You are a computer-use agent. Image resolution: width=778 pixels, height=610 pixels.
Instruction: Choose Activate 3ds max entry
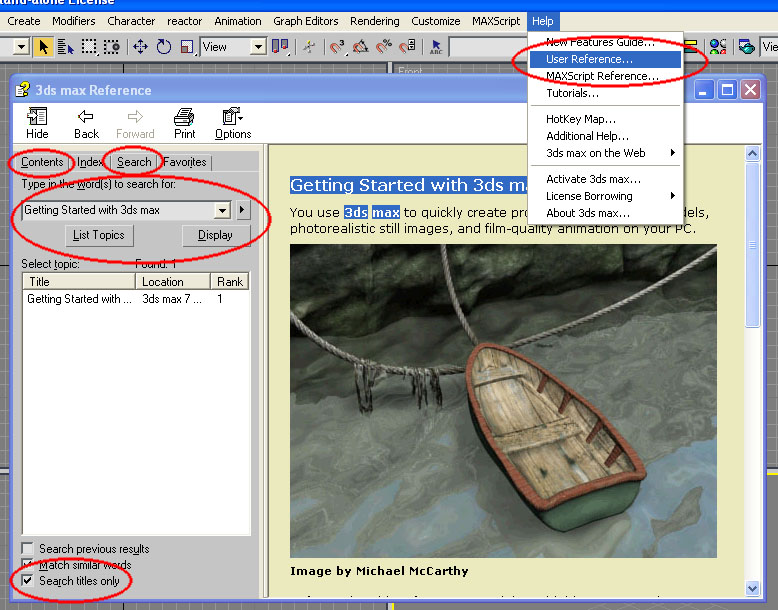[604, 179]
